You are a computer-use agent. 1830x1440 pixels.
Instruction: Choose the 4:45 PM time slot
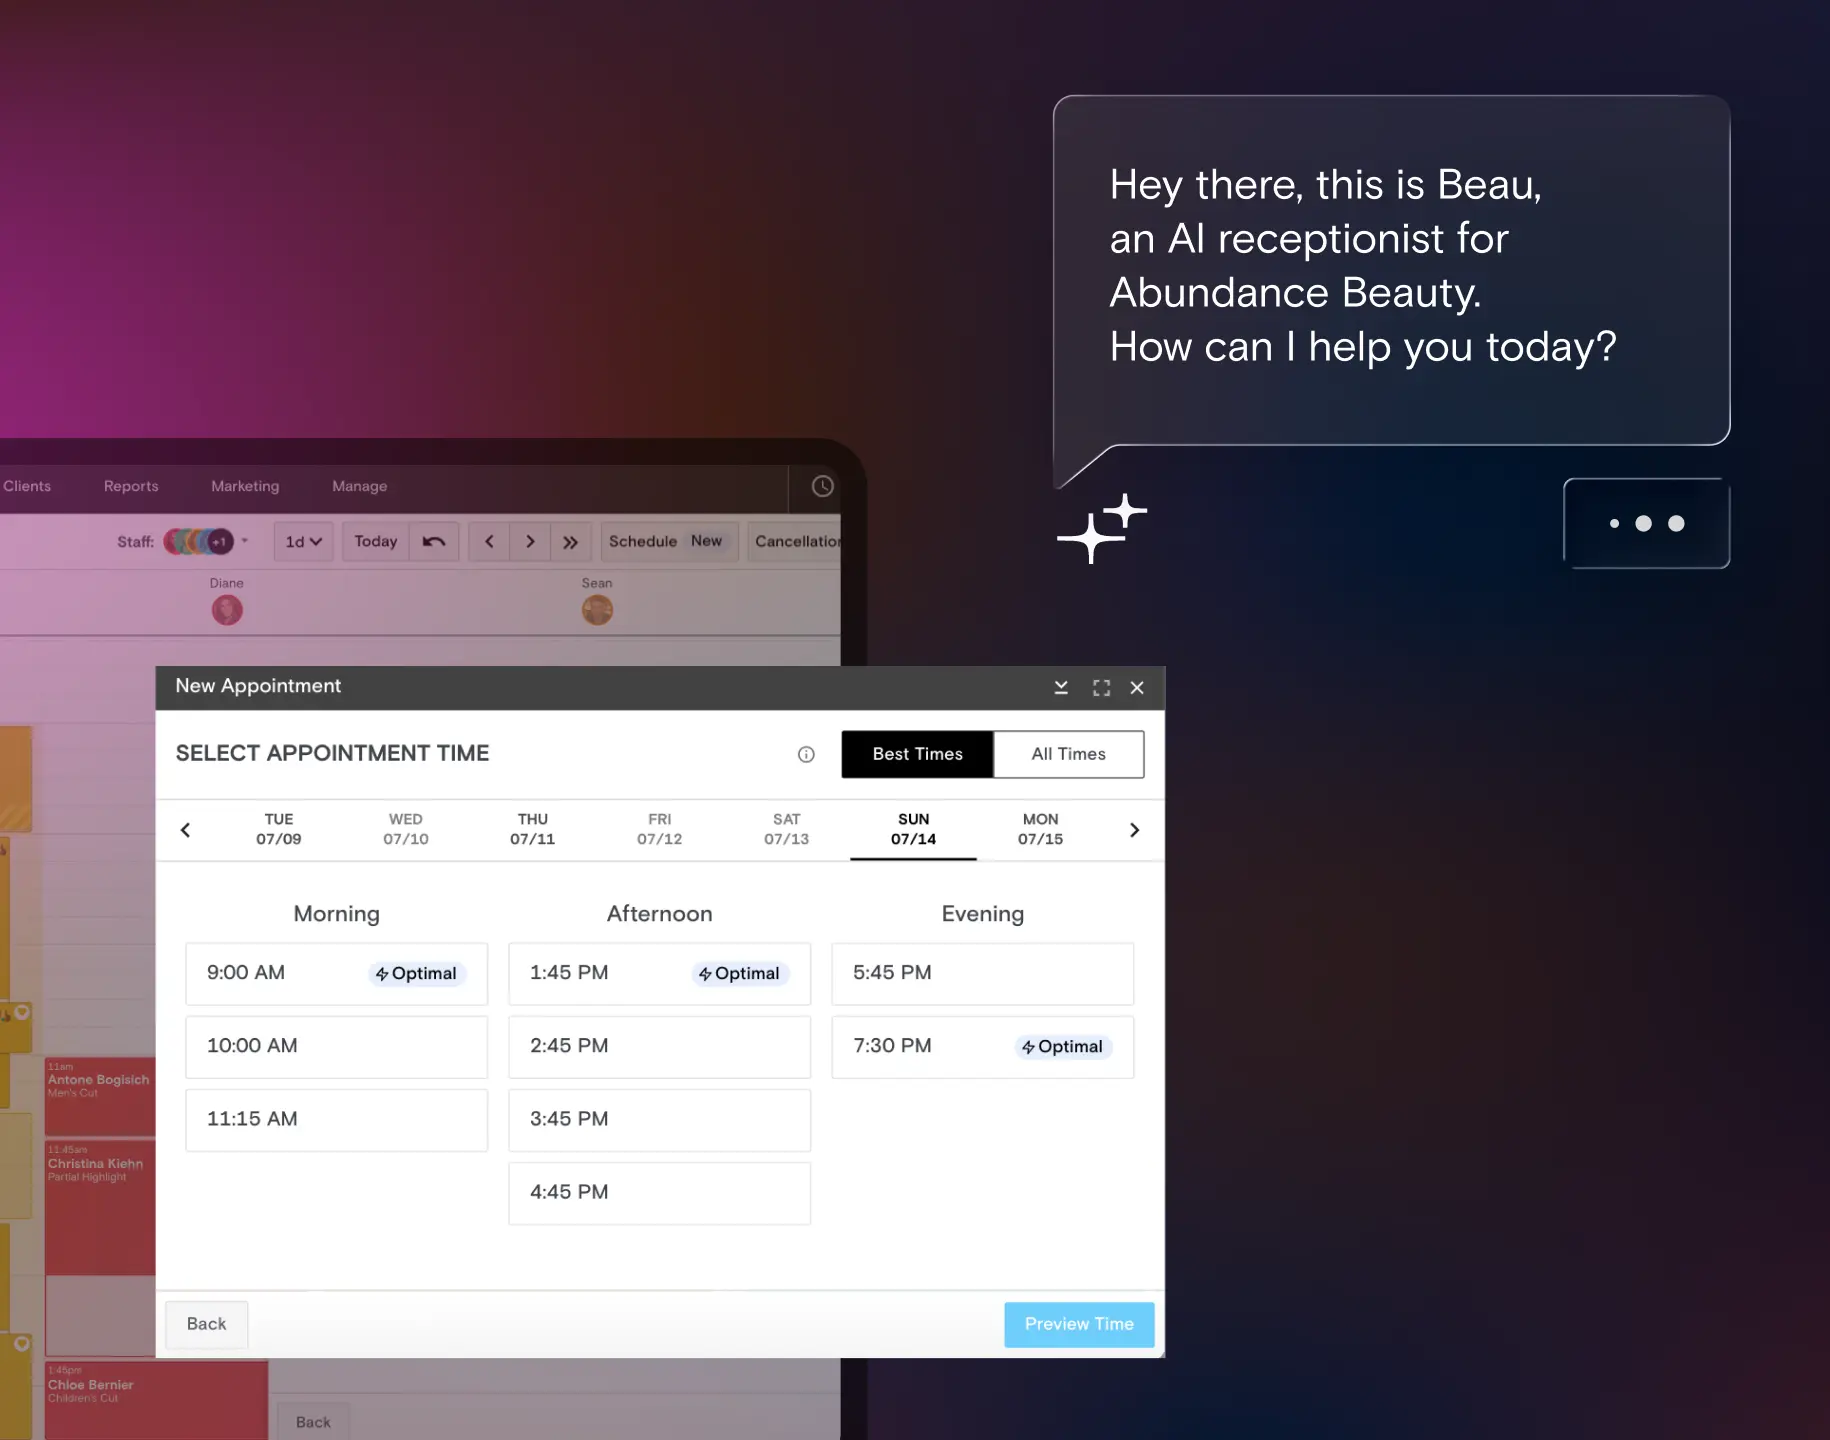[x=660, y=1192]
